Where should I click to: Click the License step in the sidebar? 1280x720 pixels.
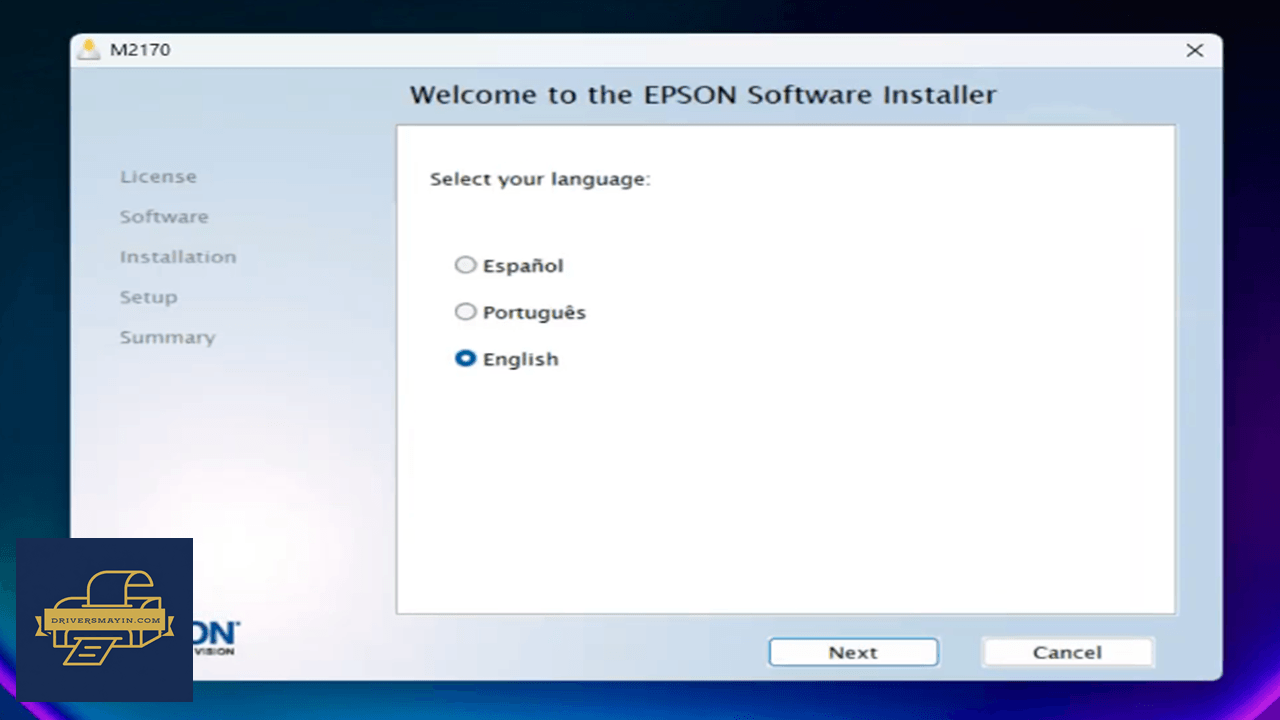(x=158, y=177)
